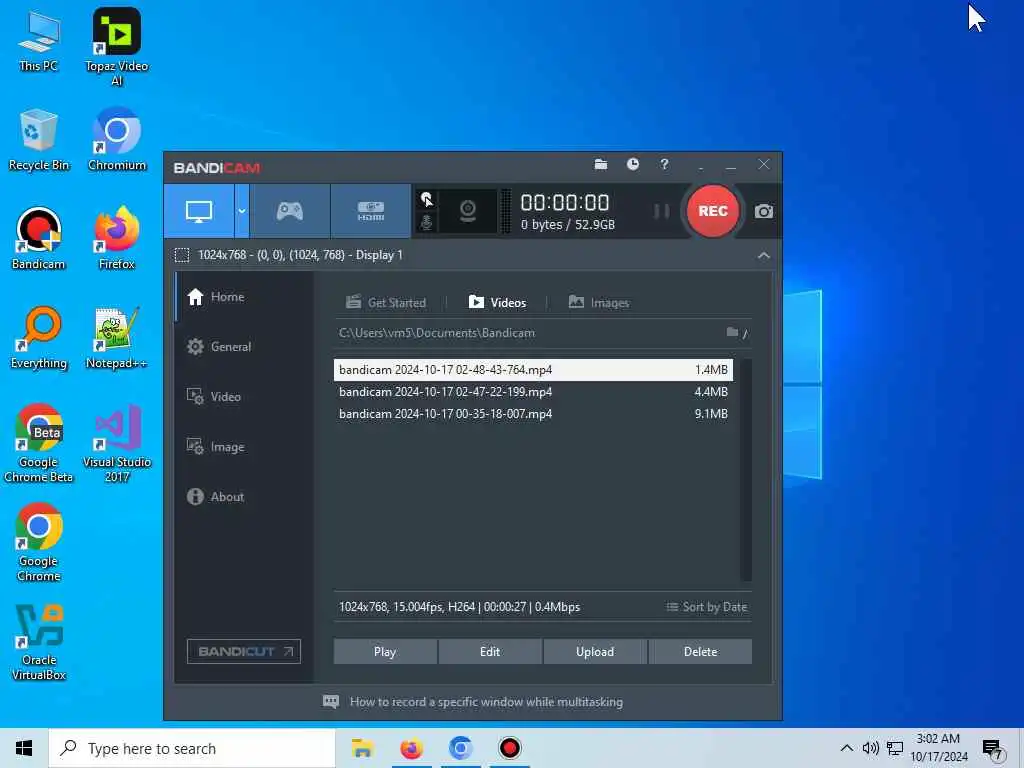Click the video list scrollbar

pos(745,470)
